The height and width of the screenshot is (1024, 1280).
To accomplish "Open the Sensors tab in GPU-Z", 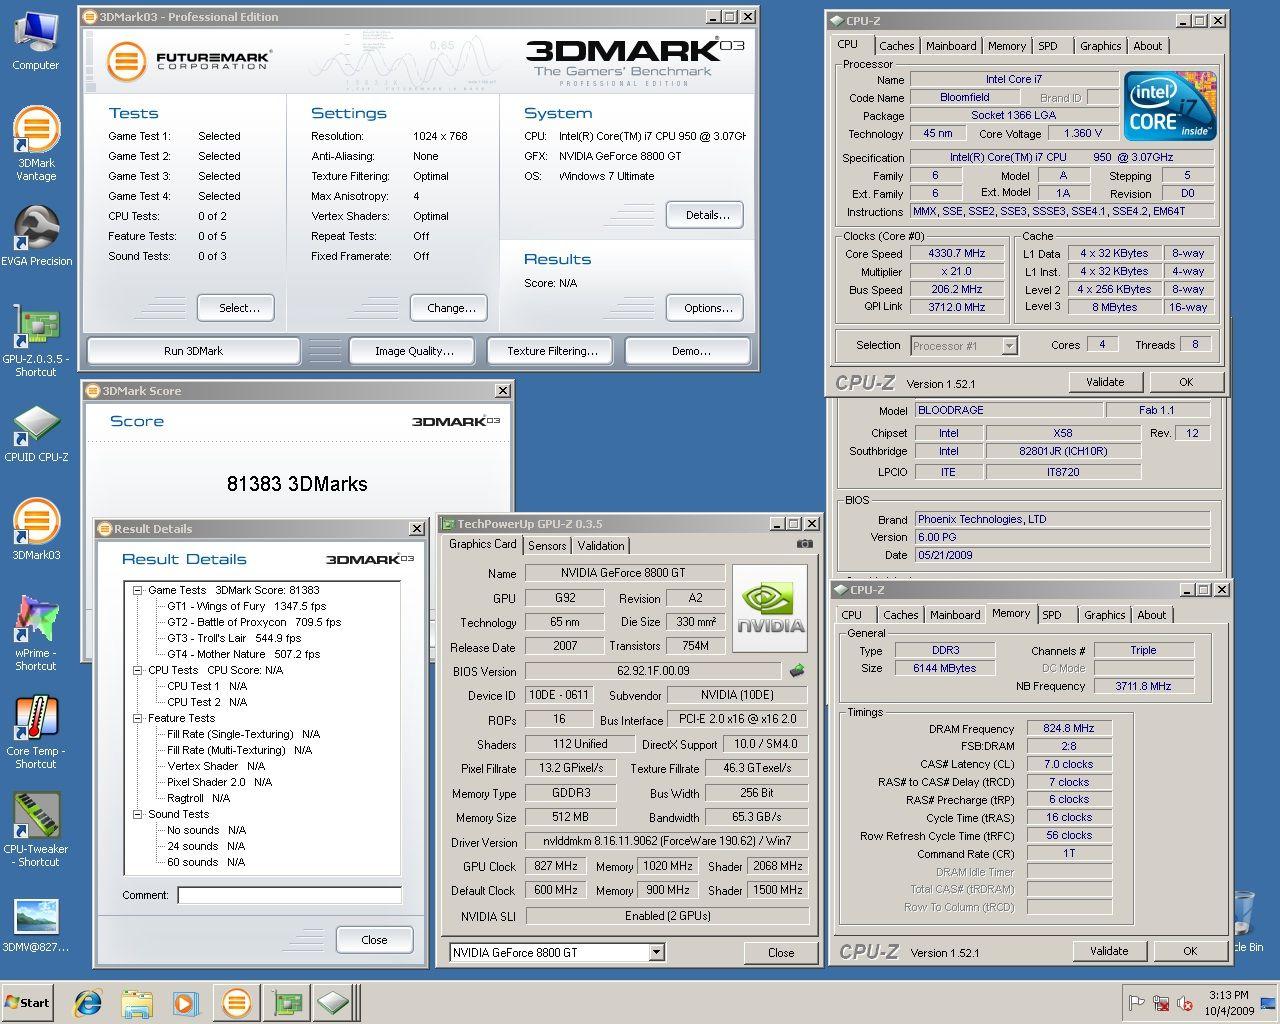I will (x=547, y=546).
